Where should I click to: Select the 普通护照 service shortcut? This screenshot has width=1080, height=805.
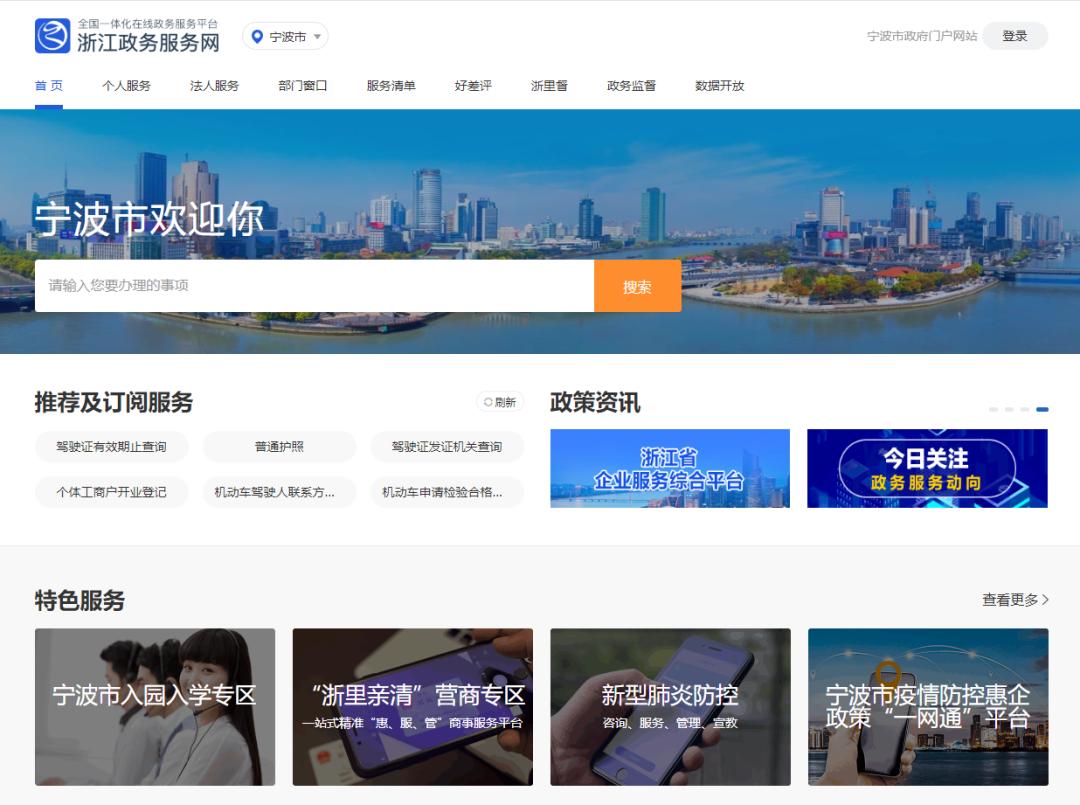point(280,446)
